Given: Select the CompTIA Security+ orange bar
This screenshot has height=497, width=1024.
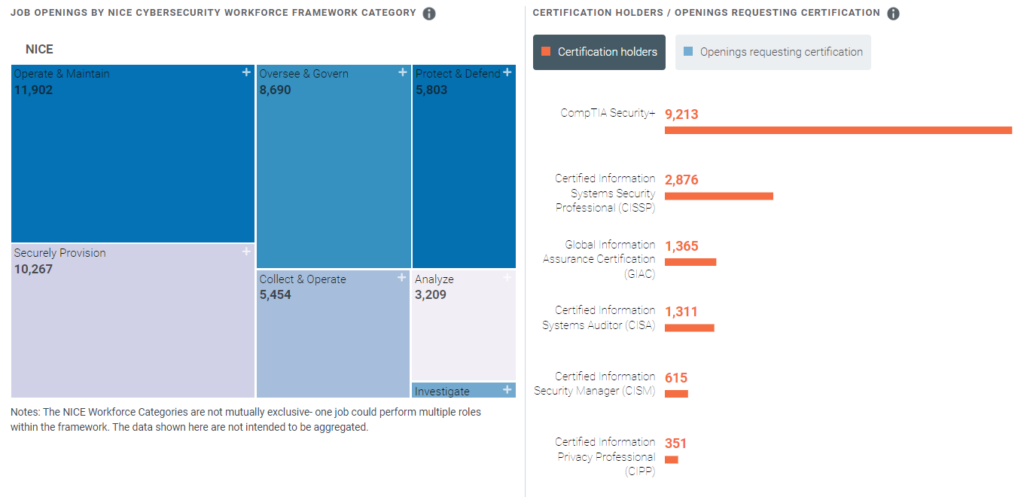Looking at the screenshot, I should pyautogui.click(x=838, y=130).
